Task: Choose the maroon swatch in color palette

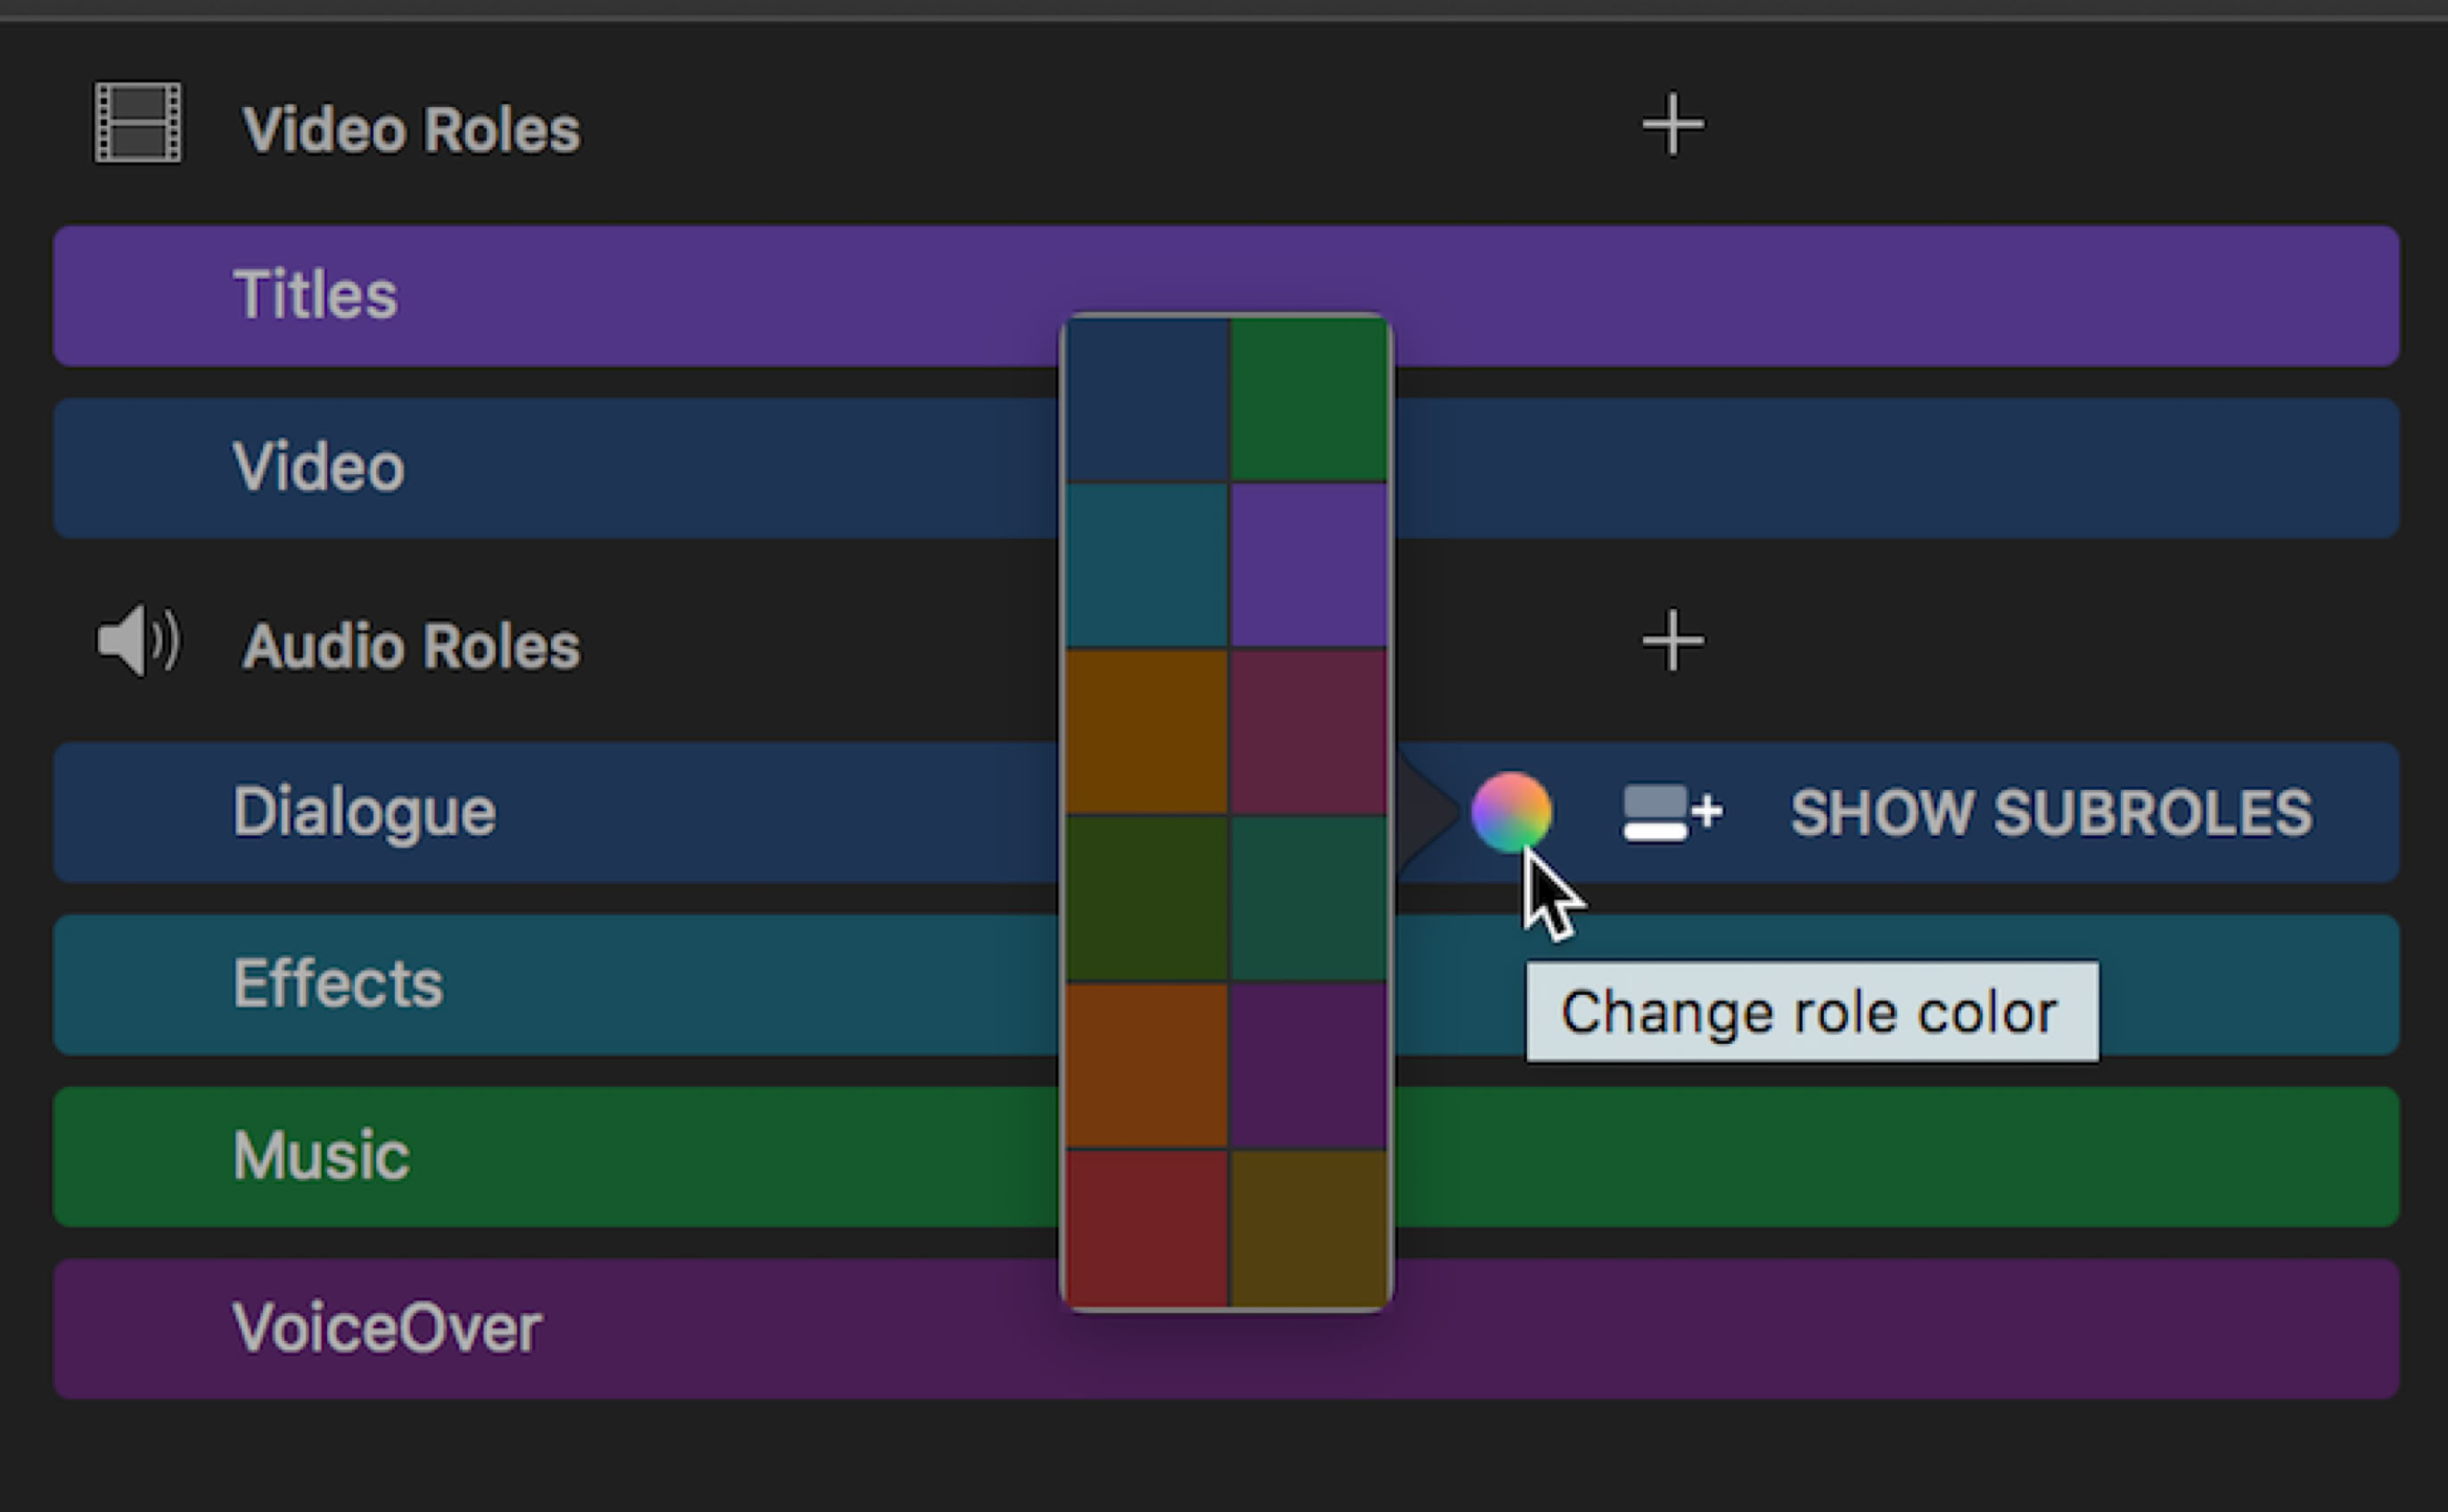Action: pyautogui.click(x=1309, y=732)
